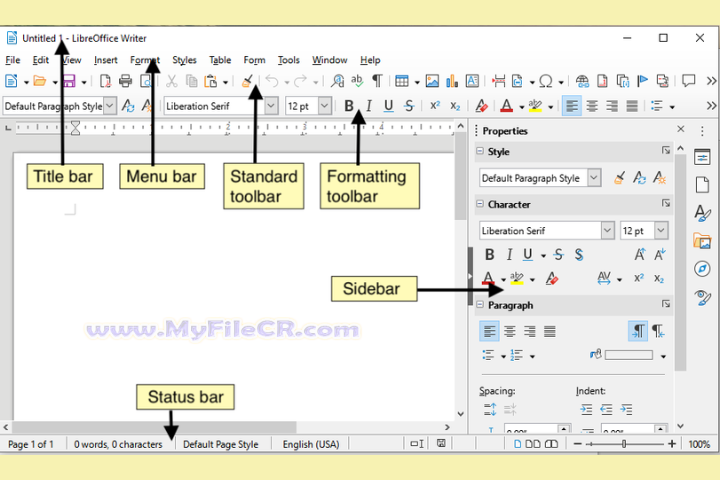Click the Print icon in standard toolbar
Image resolution: width=720 pixels, height=480 pixels.
point(125,81)
